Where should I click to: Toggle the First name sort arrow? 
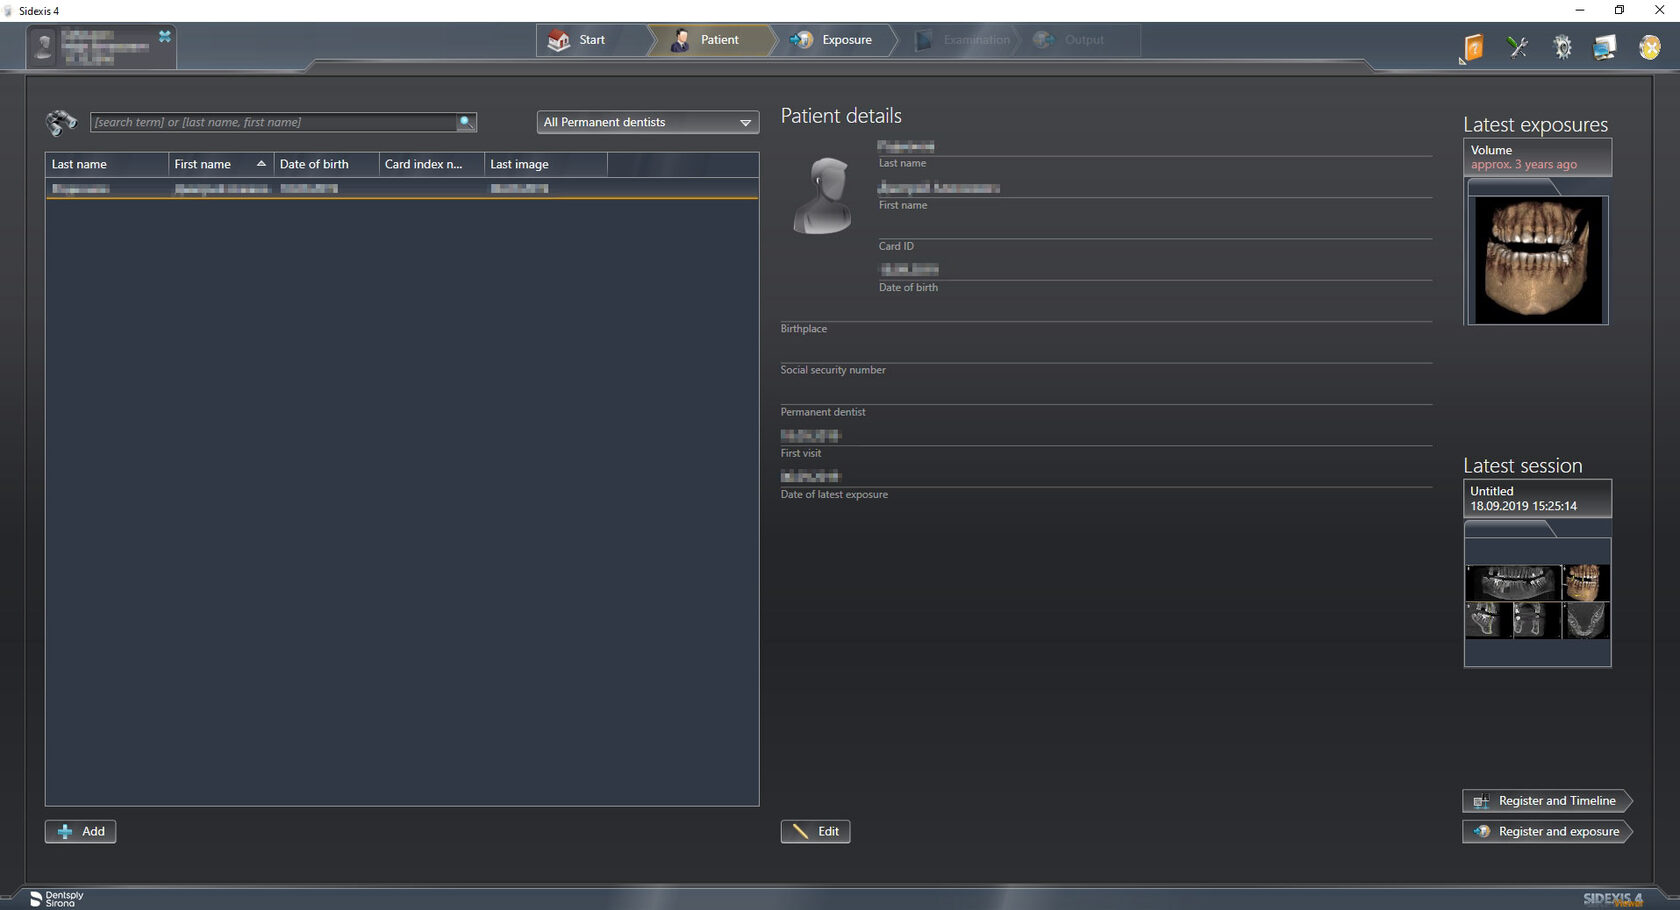pyautogui.click(x=261, y=164)
